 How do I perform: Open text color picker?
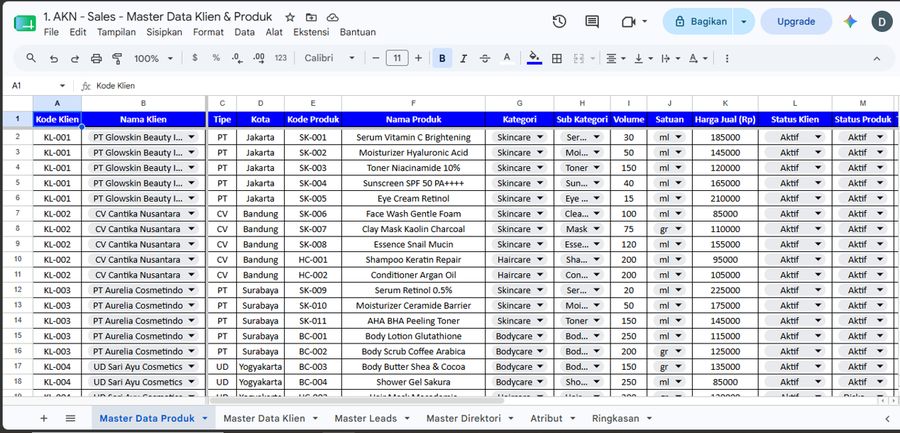tap(506, 58)
